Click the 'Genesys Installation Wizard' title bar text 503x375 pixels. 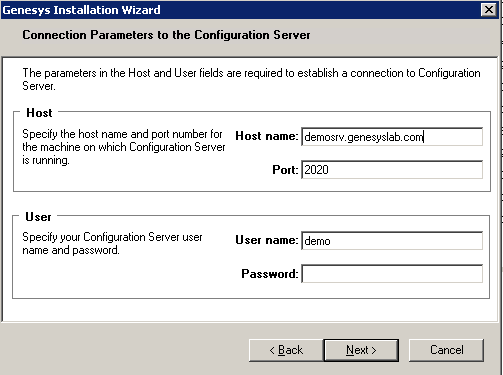81,10
